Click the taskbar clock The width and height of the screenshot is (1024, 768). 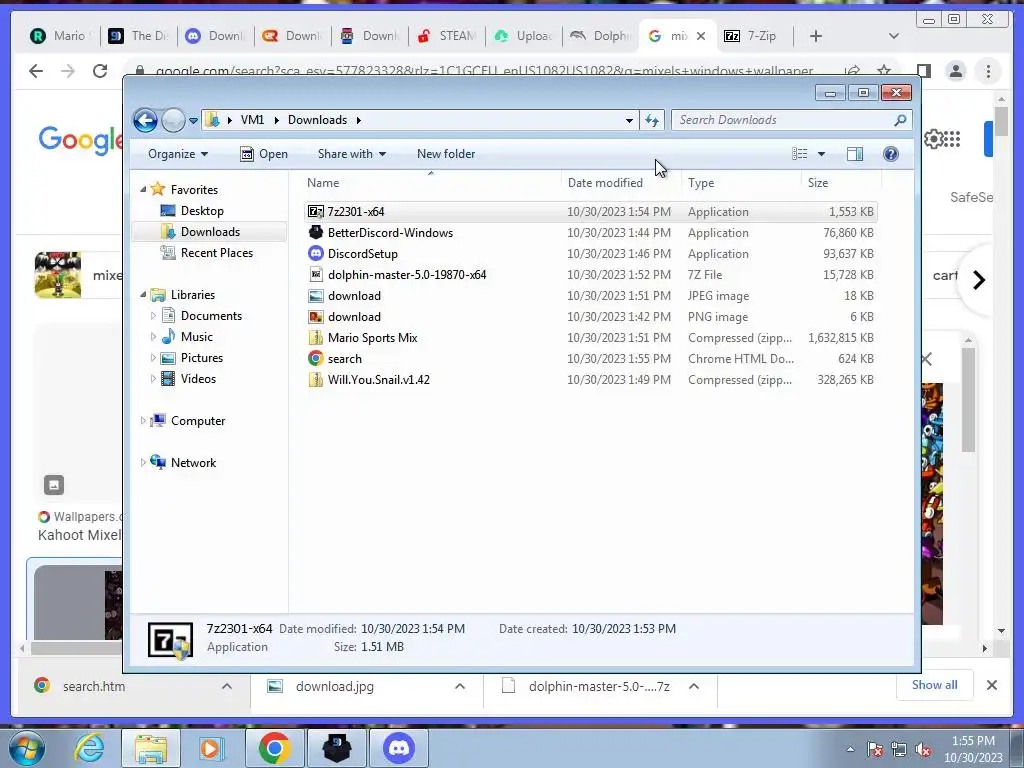coord(973,749)
